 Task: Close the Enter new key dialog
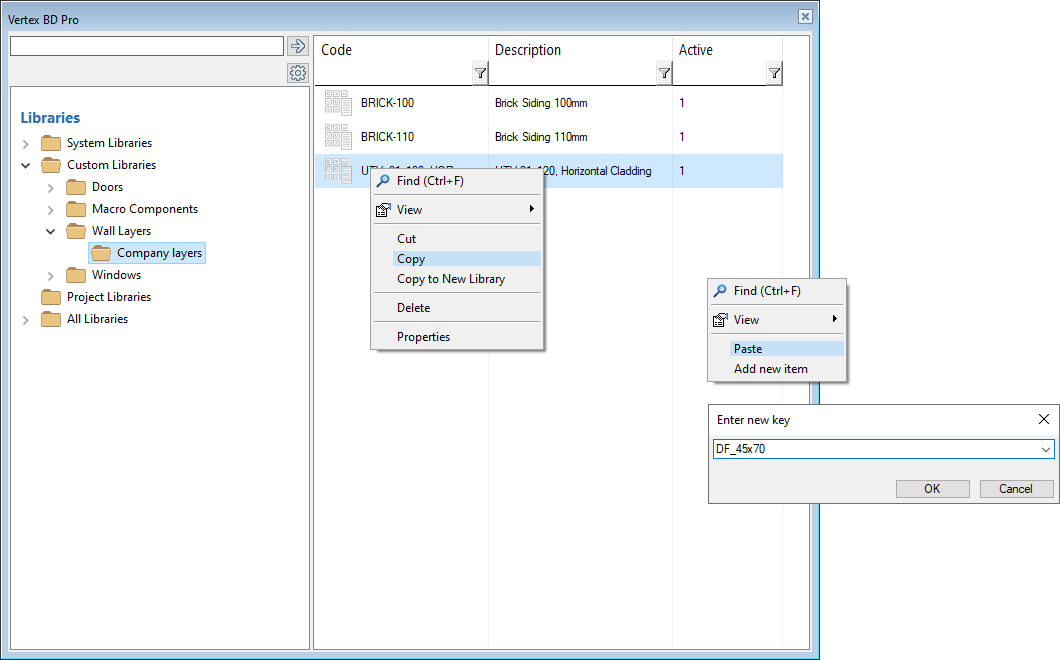[x=1043, y=420]
